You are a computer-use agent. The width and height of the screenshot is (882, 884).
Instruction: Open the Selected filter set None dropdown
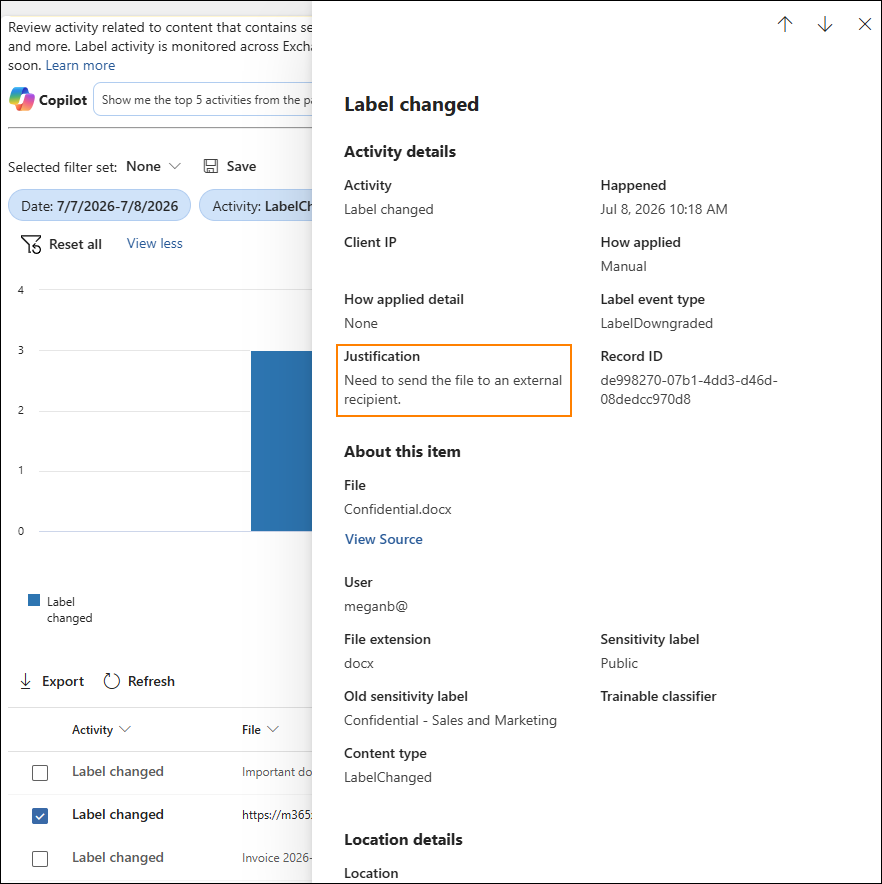(153, 166)
